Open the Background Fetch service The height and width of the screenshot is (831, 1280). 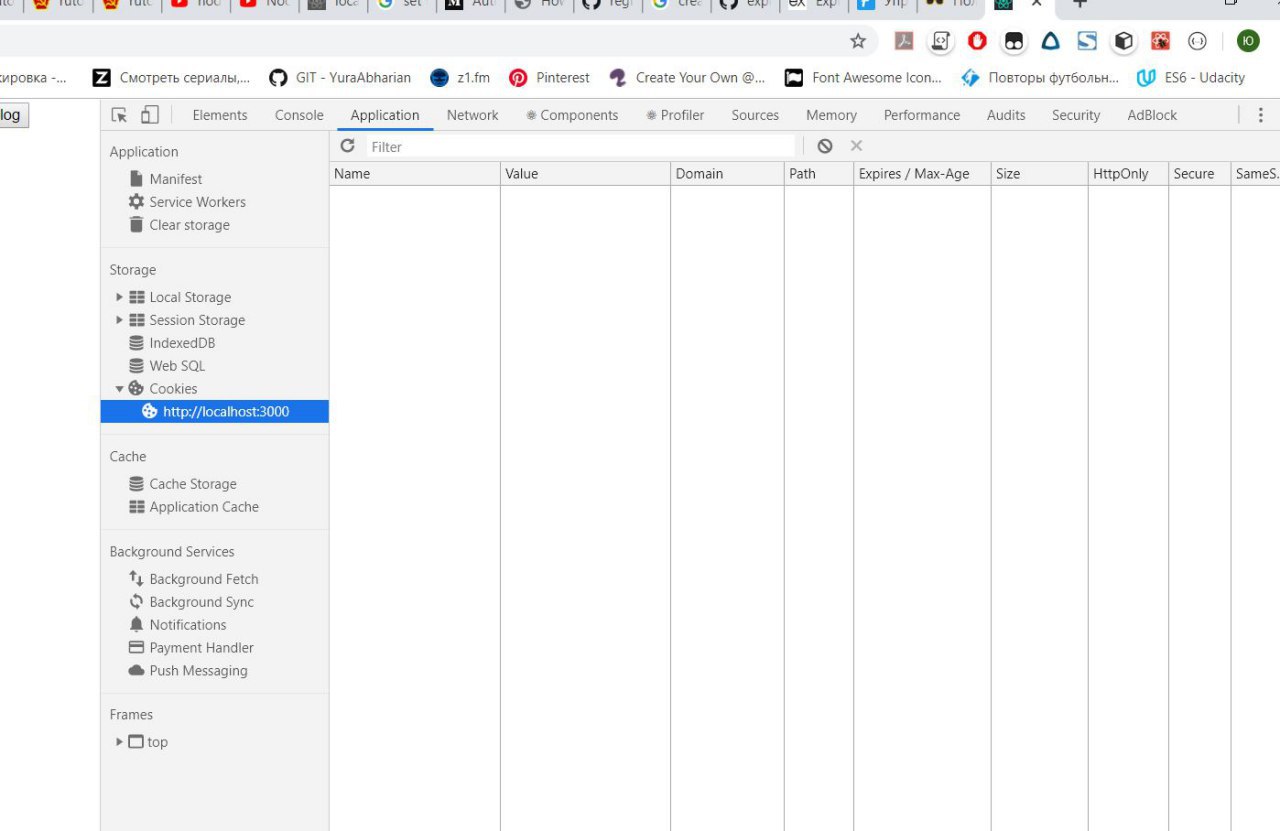point(193,579)
